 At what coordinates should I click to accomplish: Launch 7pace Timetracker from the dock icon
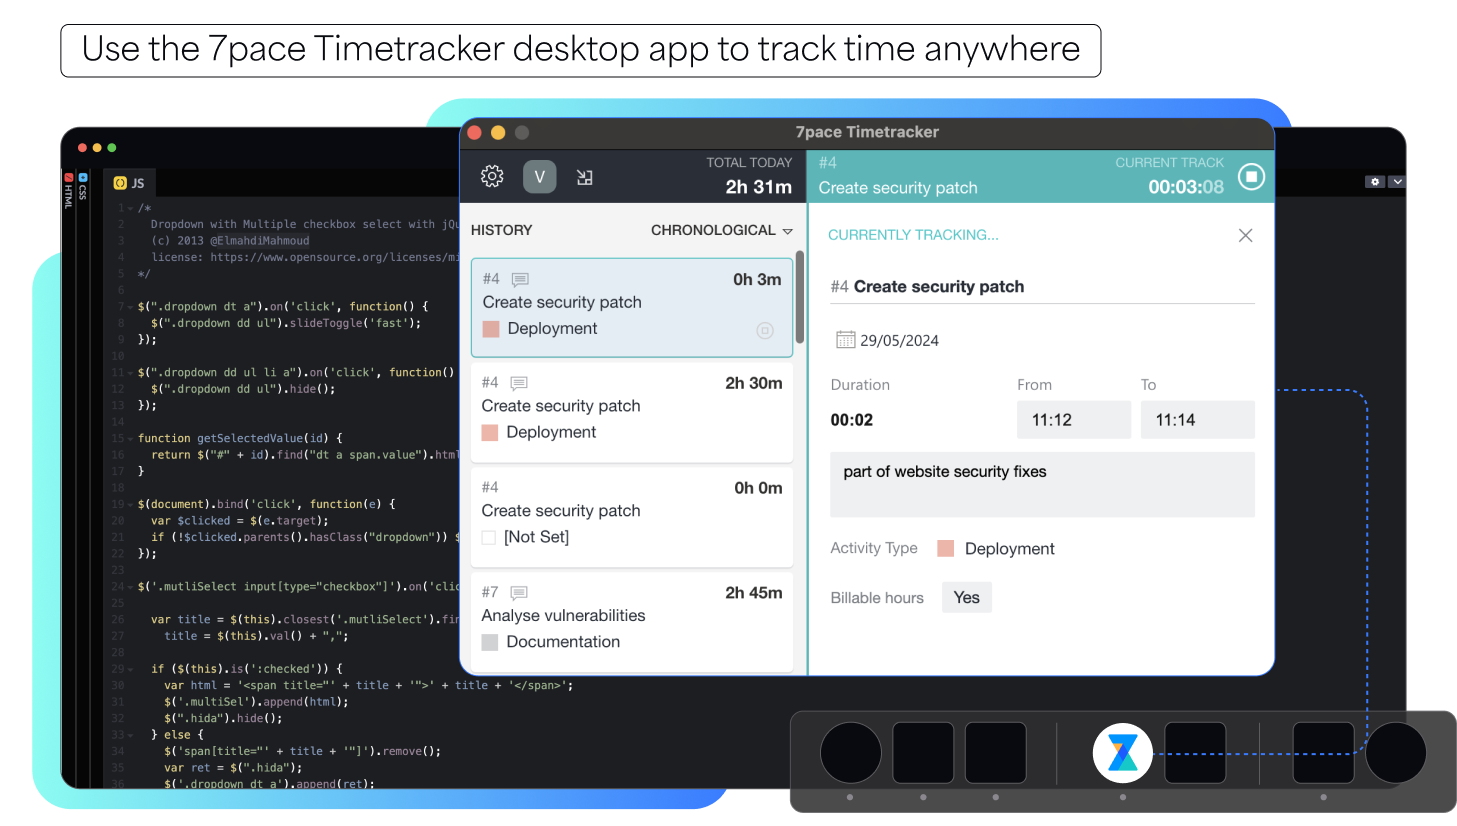click(1122, 752)
